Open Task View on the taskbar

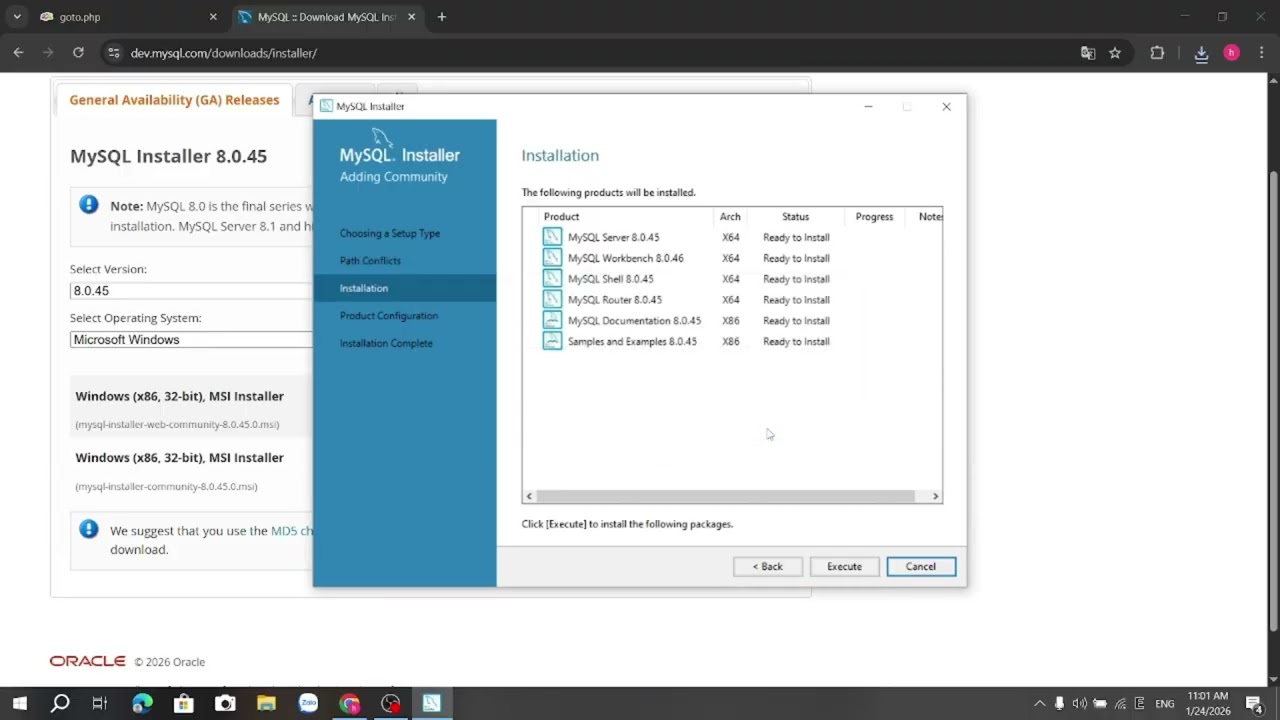(100, 703)
